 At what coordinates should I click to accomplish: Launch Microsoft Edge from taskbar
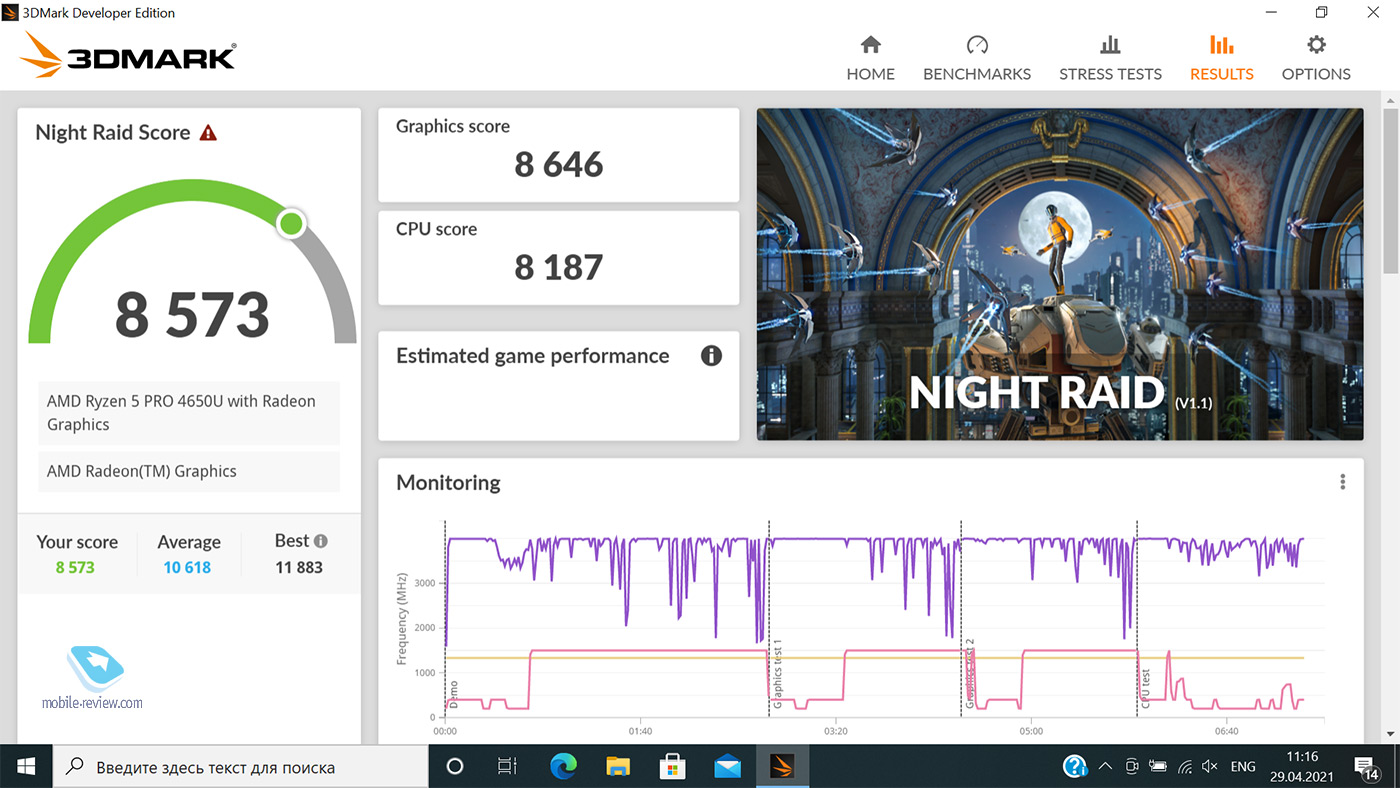564,767
